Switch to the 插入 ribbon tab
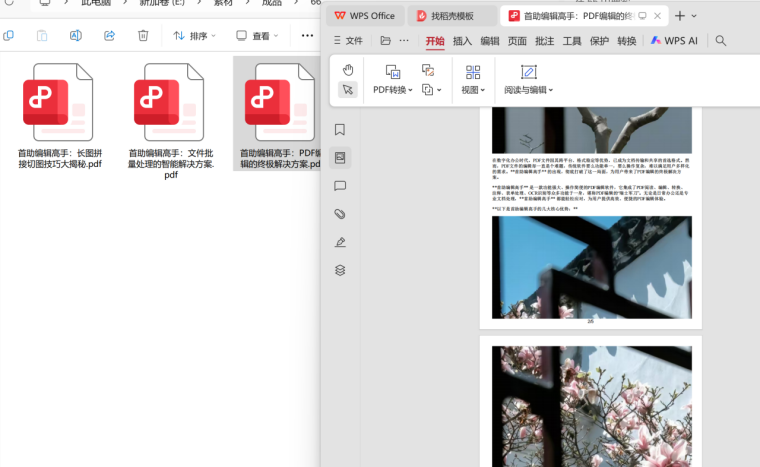This screenshot has width=760, height=467. (x=462, y=41)
